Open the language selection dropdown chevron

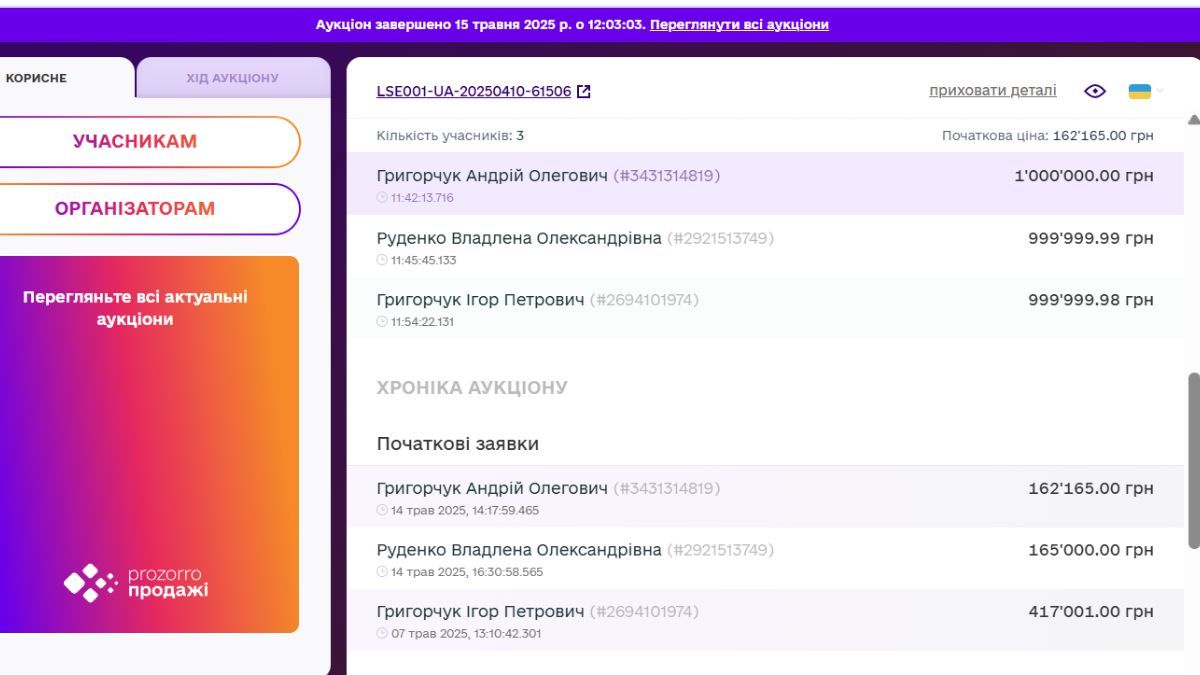pos(1158,92)
